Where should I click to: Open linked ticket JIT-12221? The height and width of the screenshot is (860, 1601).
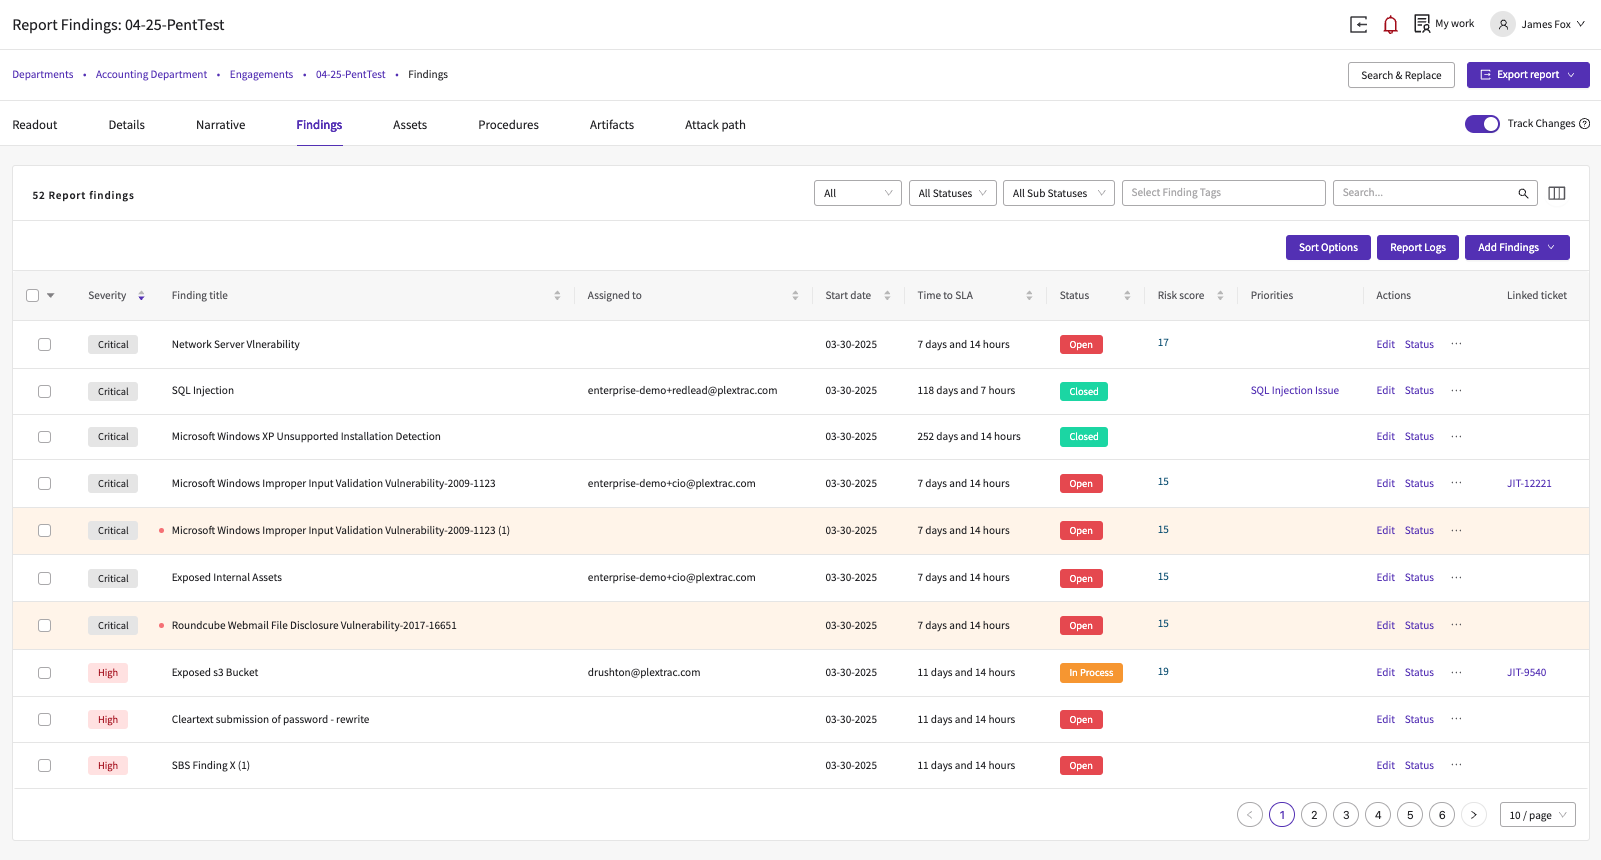(x=1528, y=484)
